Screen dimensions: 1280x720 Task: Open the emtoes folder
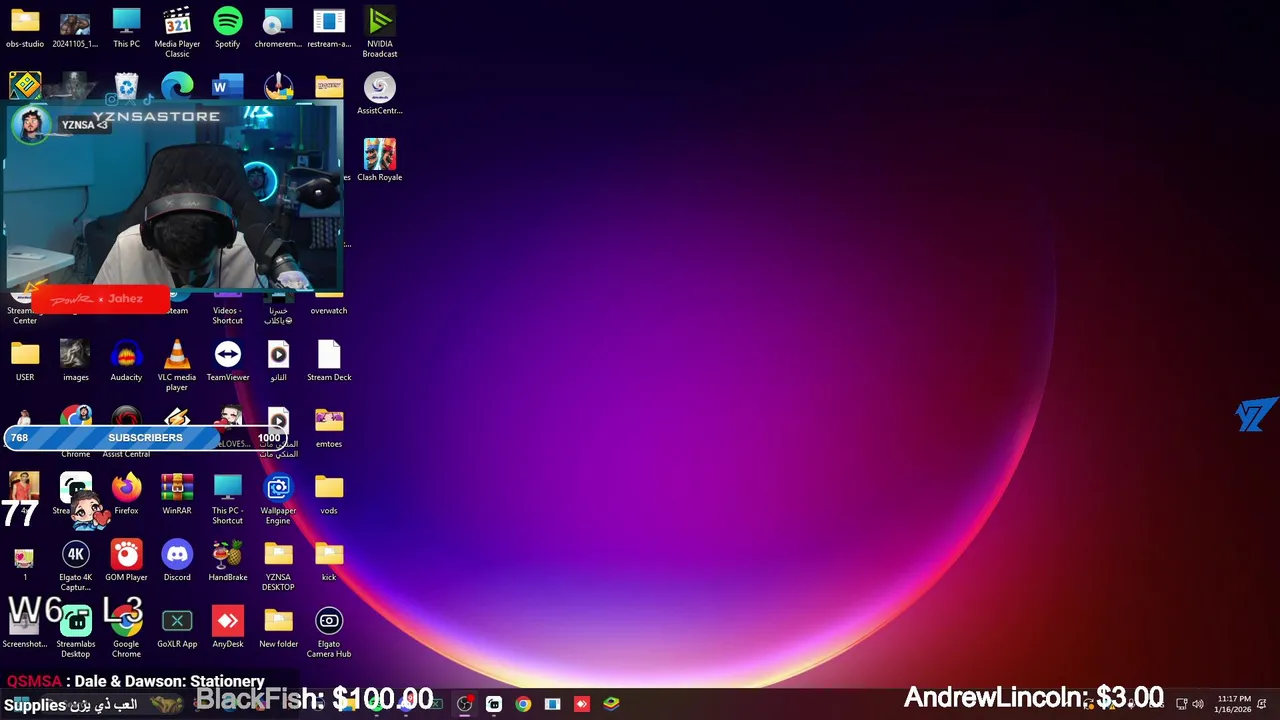[329, 428]
